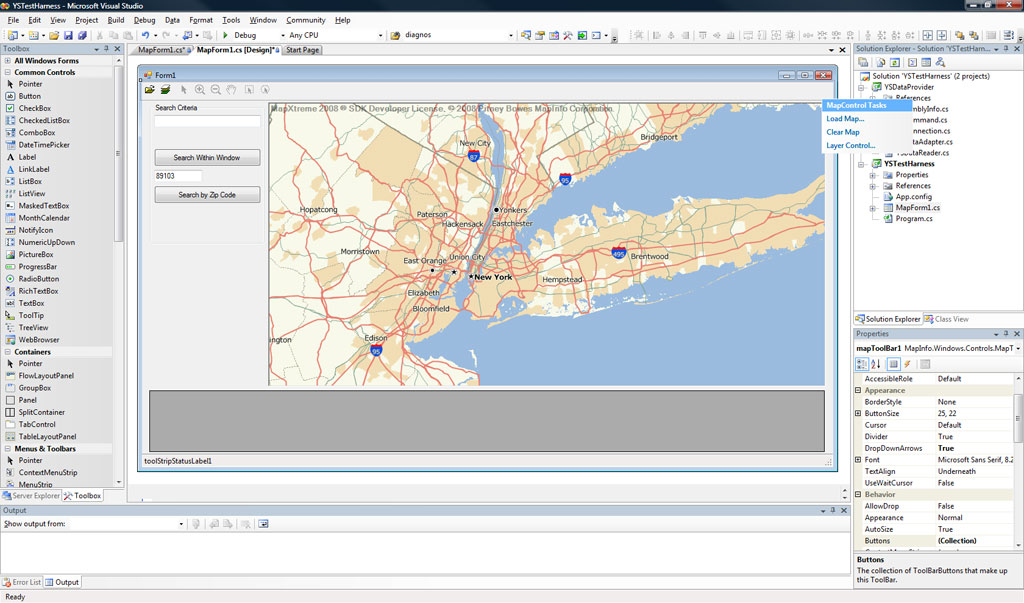Click the Search Criteria text field
The image size is (1024, 603).
click(x=207, y=121)
